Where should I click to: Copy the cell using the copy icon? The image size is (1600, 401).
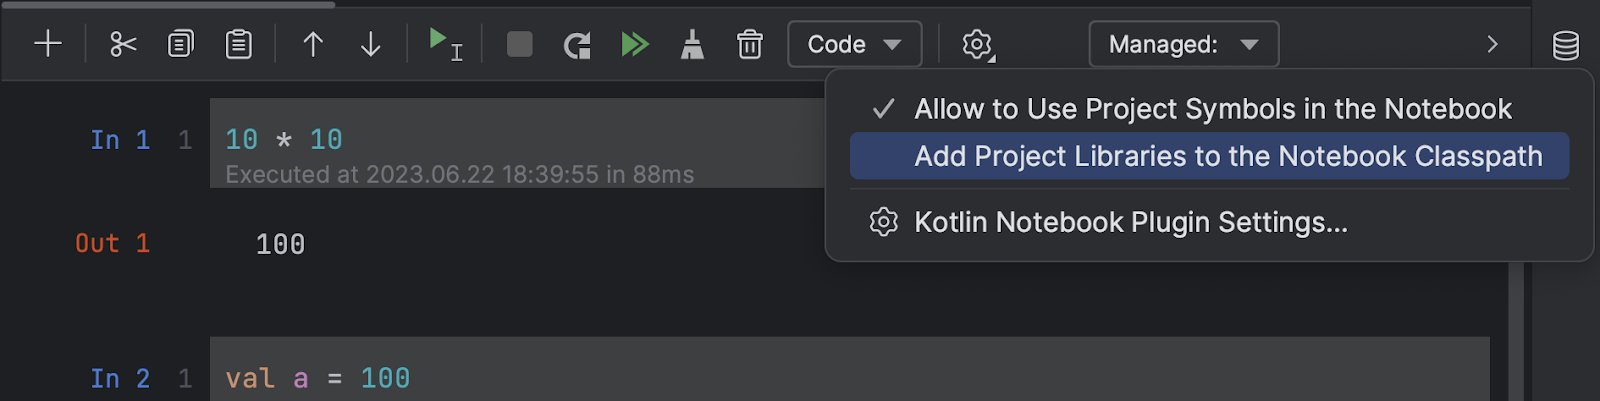pyautogui.click(x=181, y=44)
